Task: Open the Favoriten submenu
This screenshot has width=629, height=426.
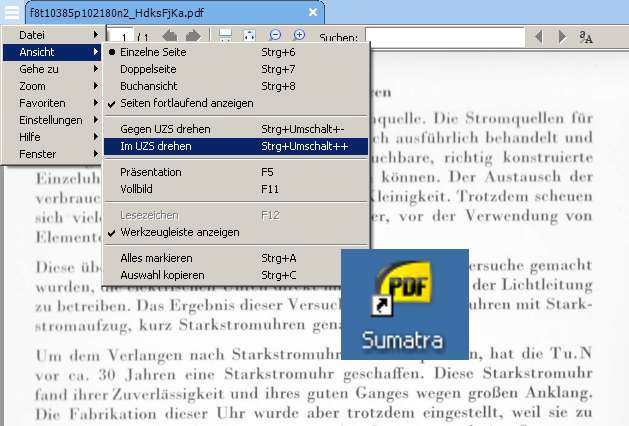Action: (x=53, y=103)
